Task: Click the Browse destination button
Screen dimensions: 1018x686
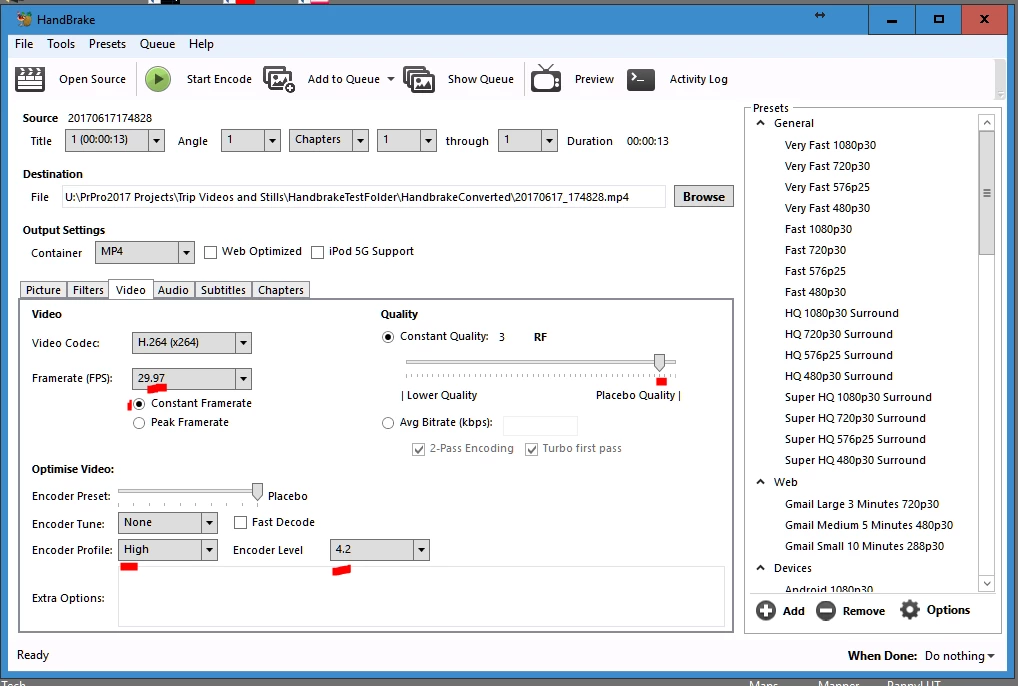Action: (x=704, y=197)
